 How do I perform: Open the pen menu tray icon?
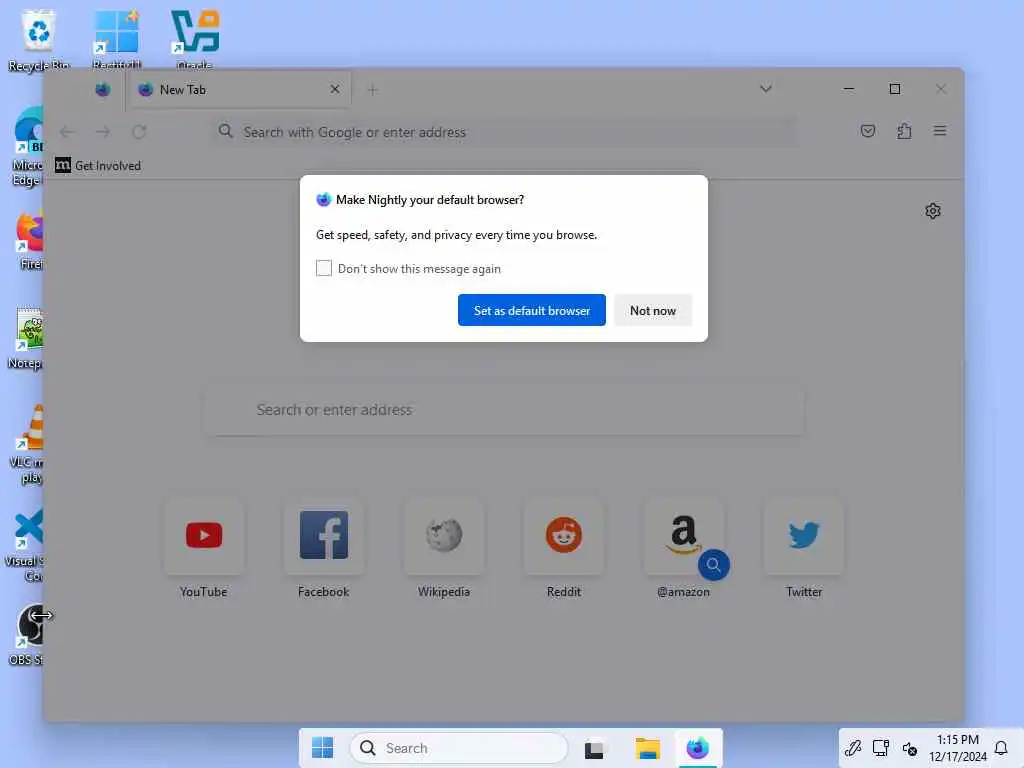point(853,748)
